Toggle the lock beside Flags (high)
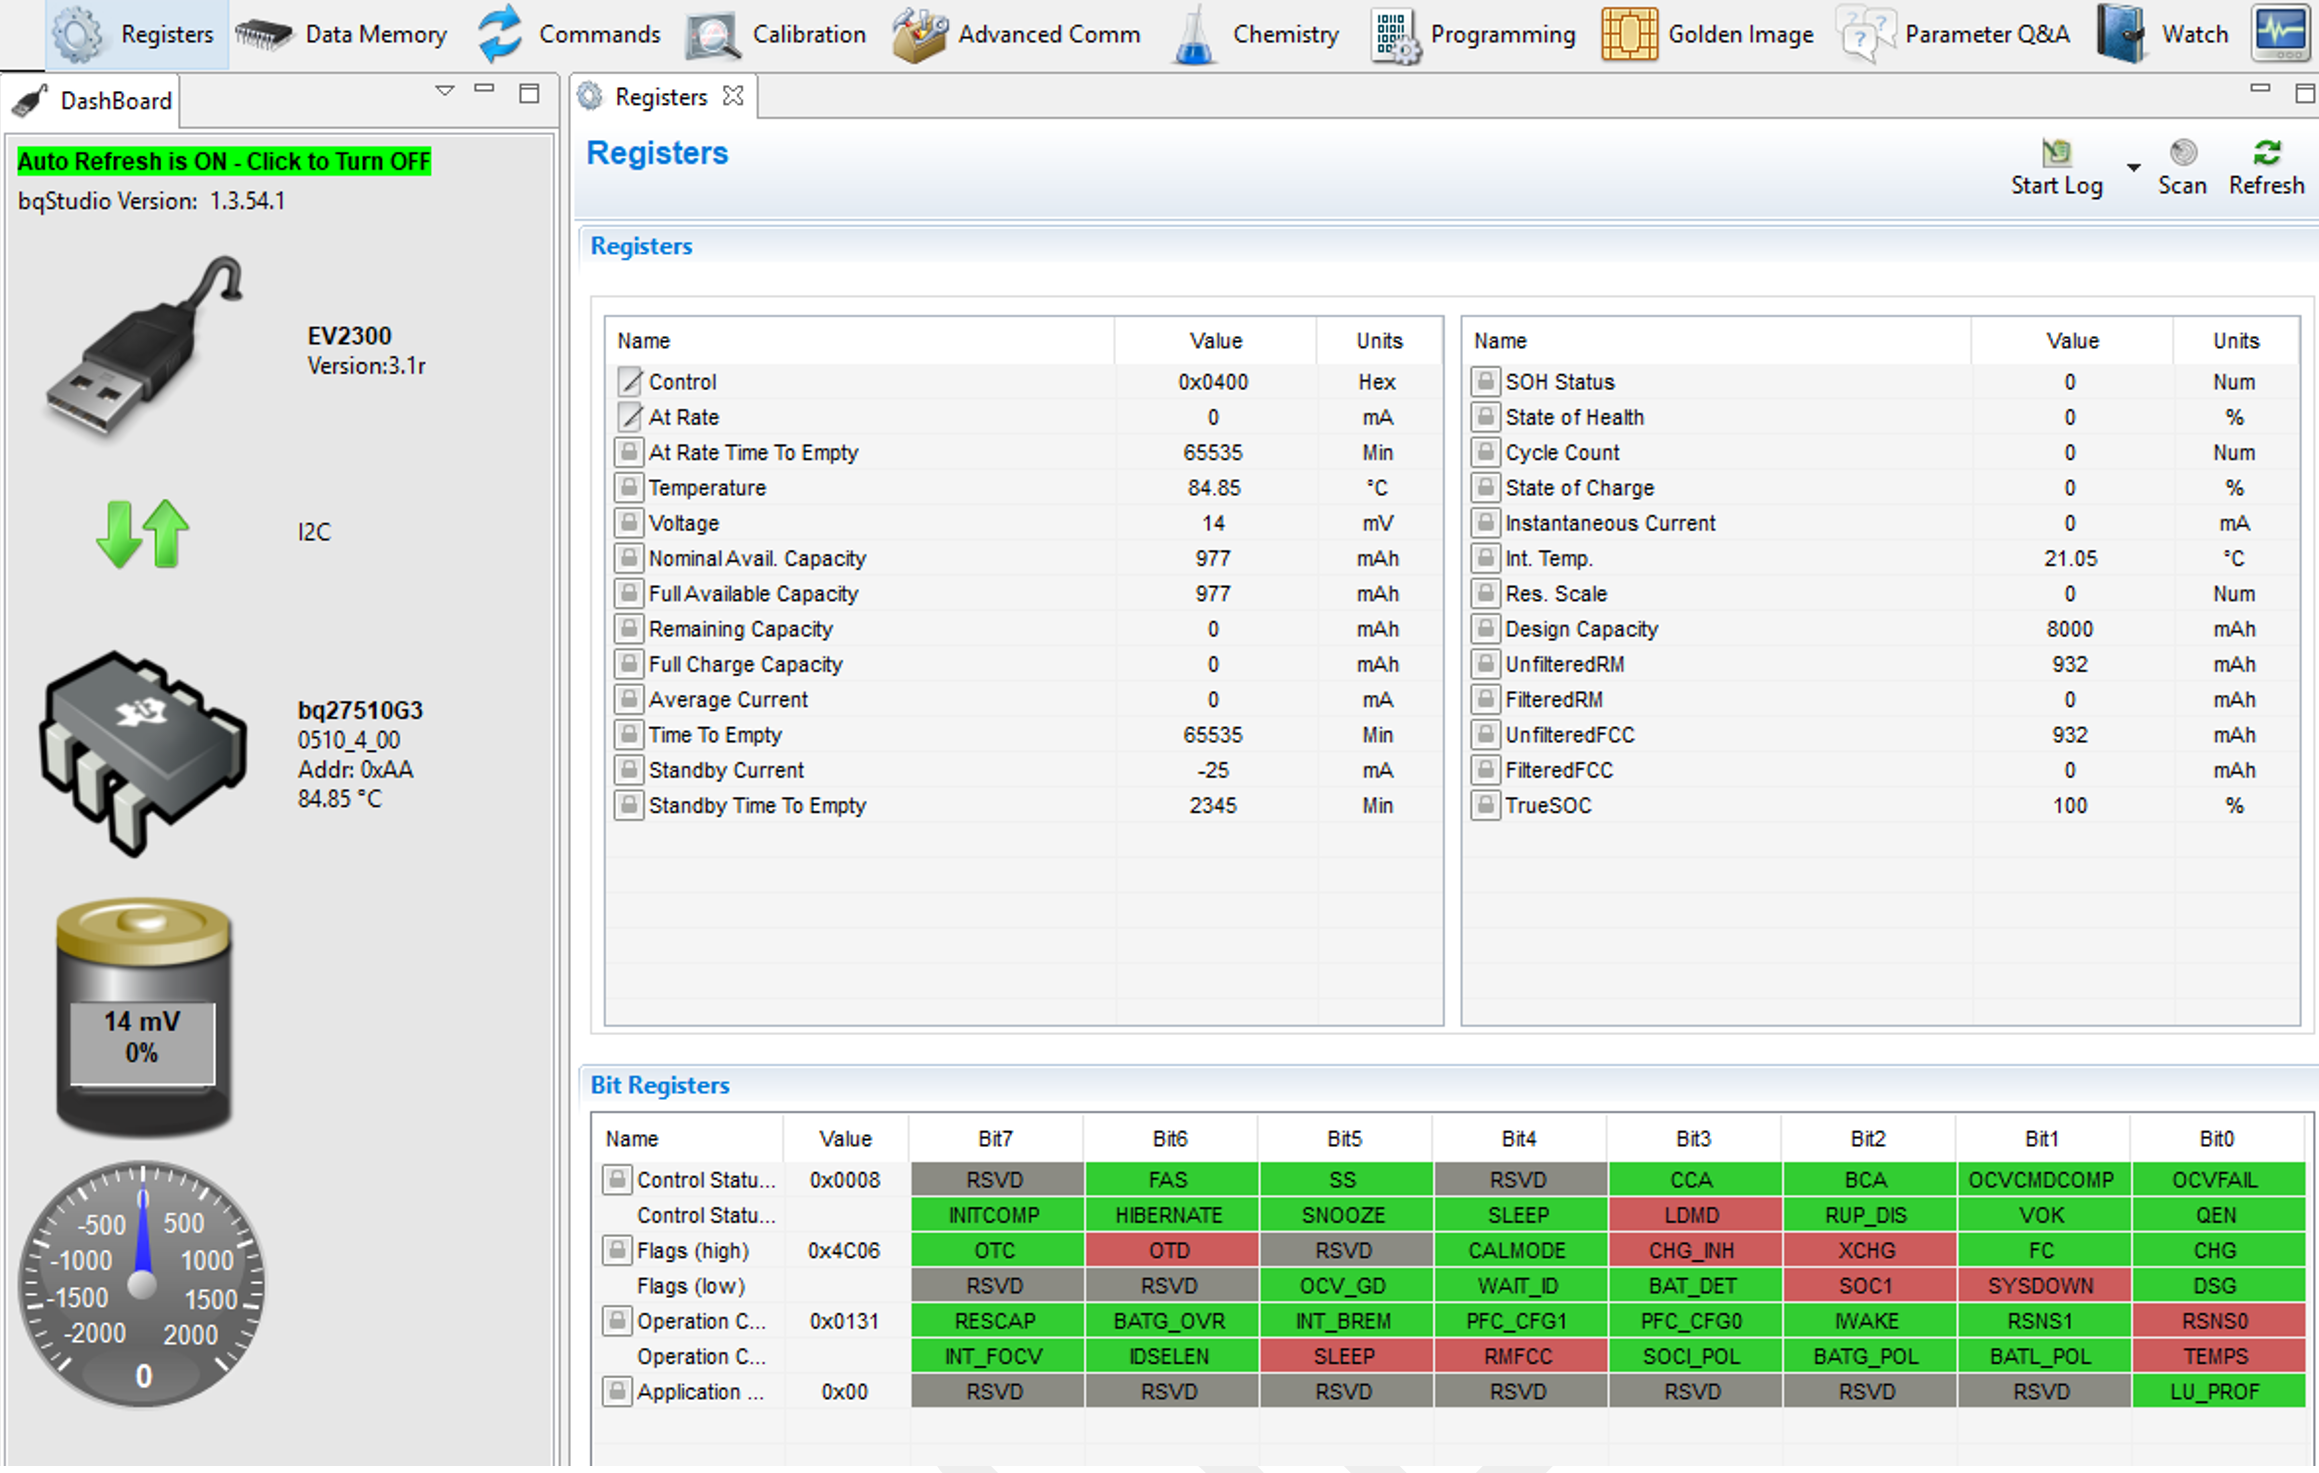2319x1473 pixels. coord(616,1250)
